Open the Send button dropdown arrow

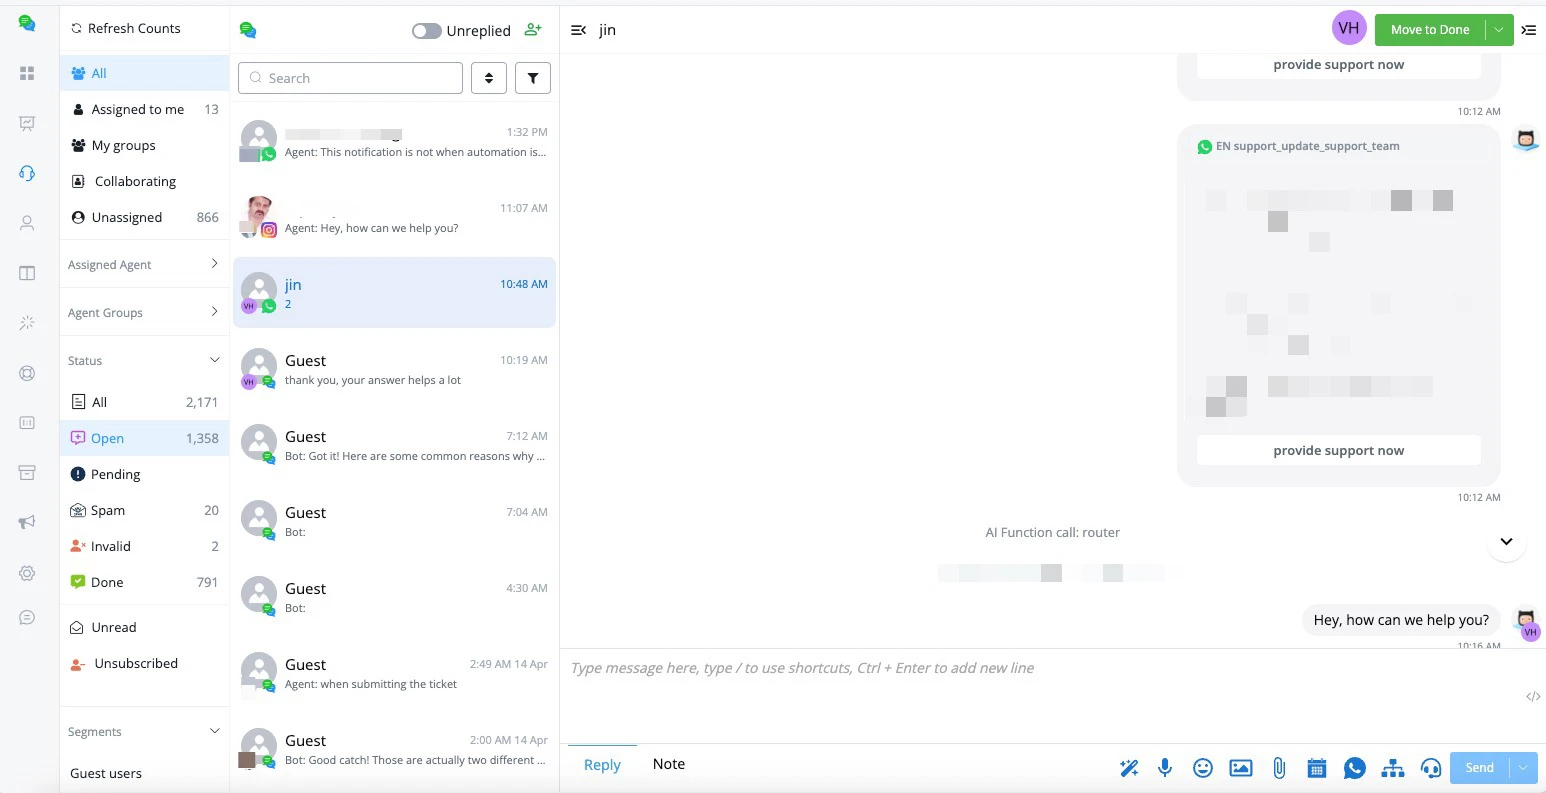pos(1522,767)
